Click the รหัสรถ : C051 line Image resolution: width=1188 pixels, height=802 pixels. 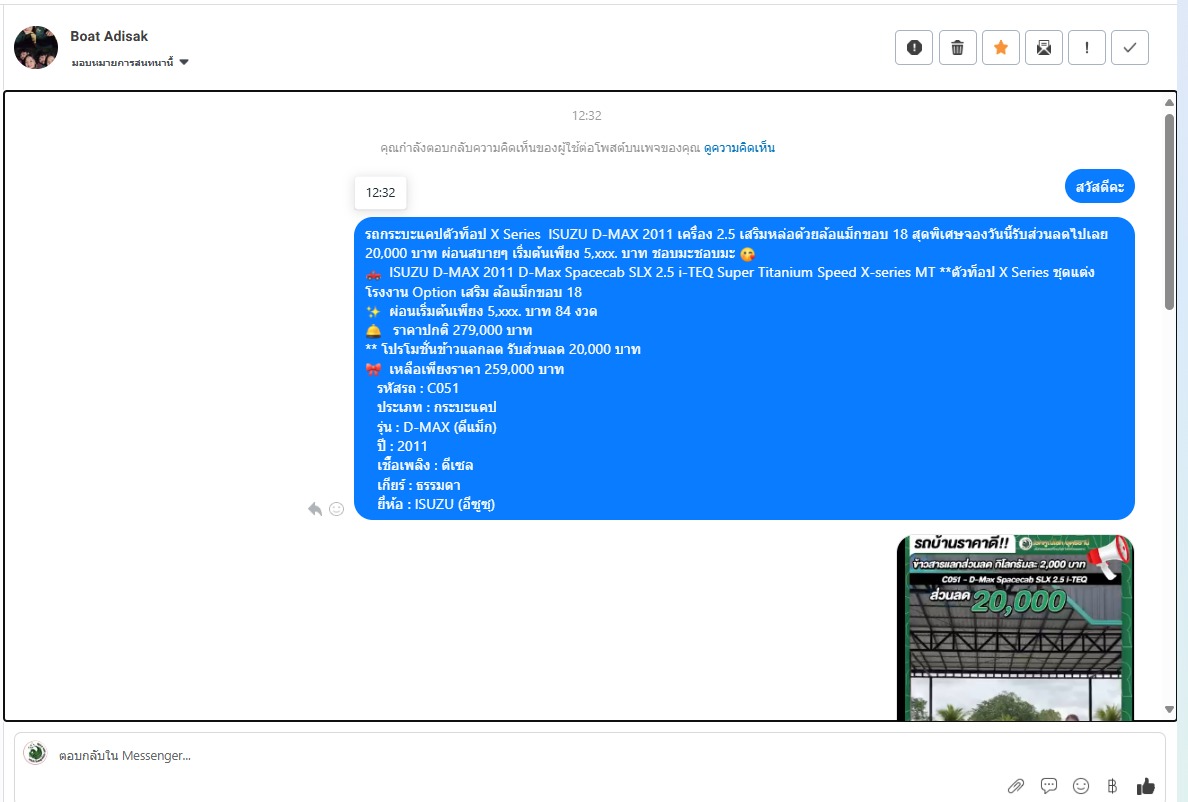coord(418,389)
